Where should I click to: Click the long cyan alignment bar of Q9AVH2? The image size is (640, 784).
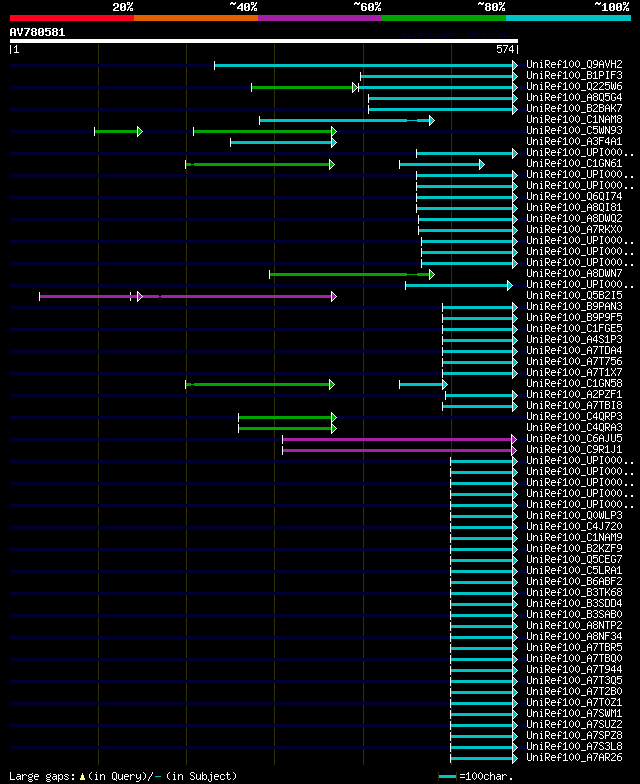tap(364, 65)
